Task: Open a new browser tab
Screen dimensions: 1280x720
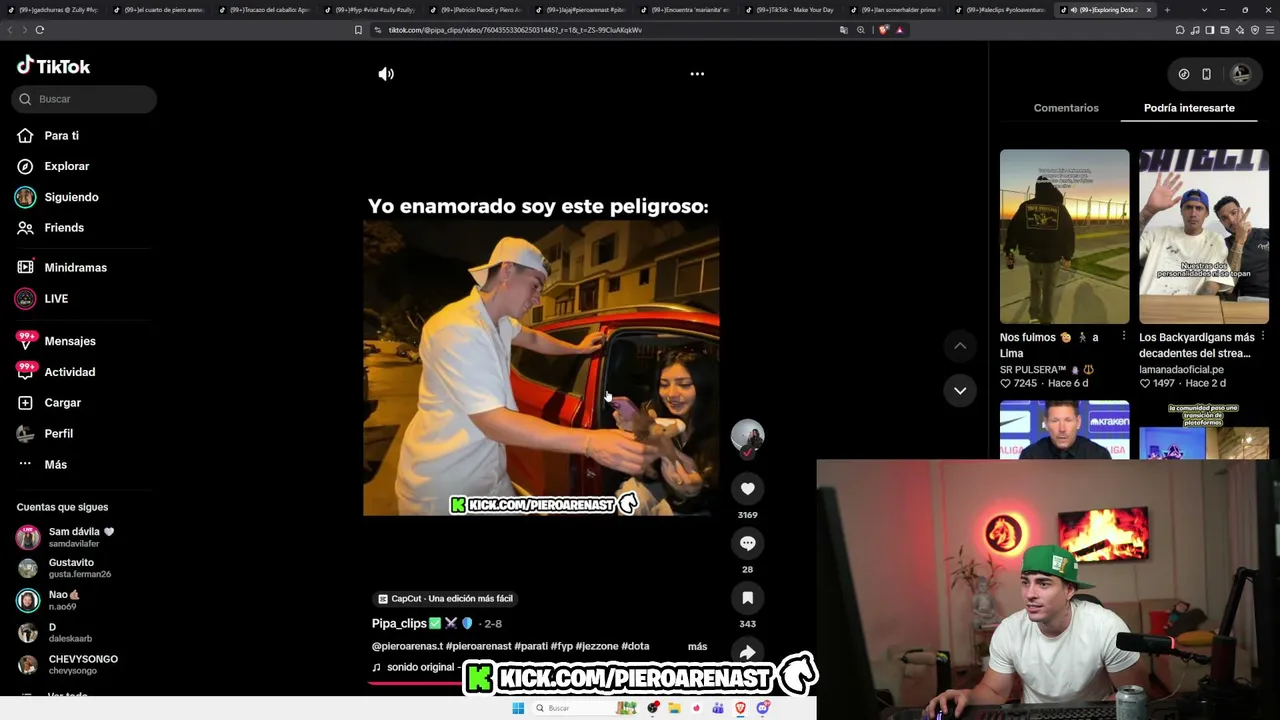Action: click(1167, 10)
